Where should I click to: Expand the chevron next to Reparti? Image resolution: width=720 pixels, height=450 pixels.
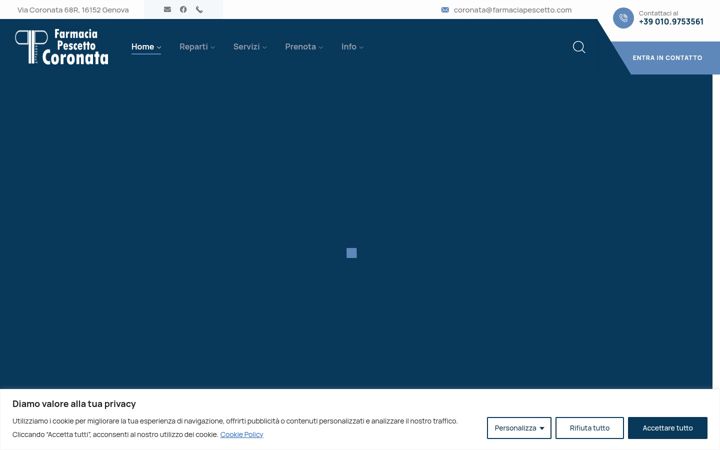point(212,47)
